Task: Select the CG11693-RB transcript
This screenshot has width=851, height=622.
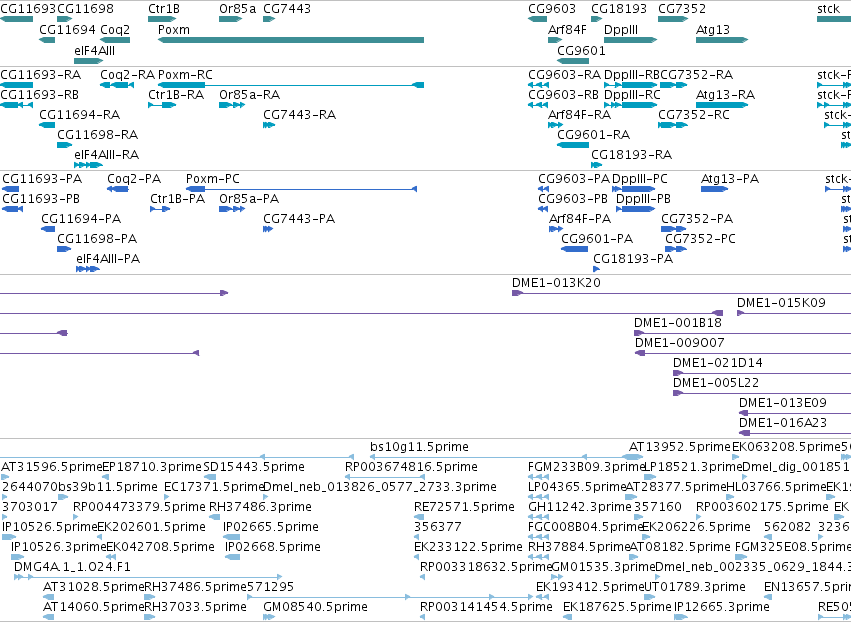Action: pos(16,105)
